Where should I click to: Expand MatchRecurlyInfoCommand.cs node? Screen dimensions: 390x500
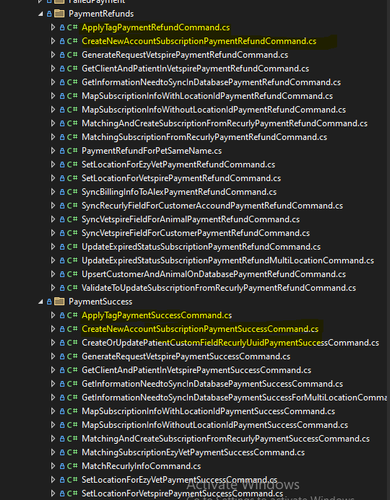pyautogui.click(x=53, y=466)
